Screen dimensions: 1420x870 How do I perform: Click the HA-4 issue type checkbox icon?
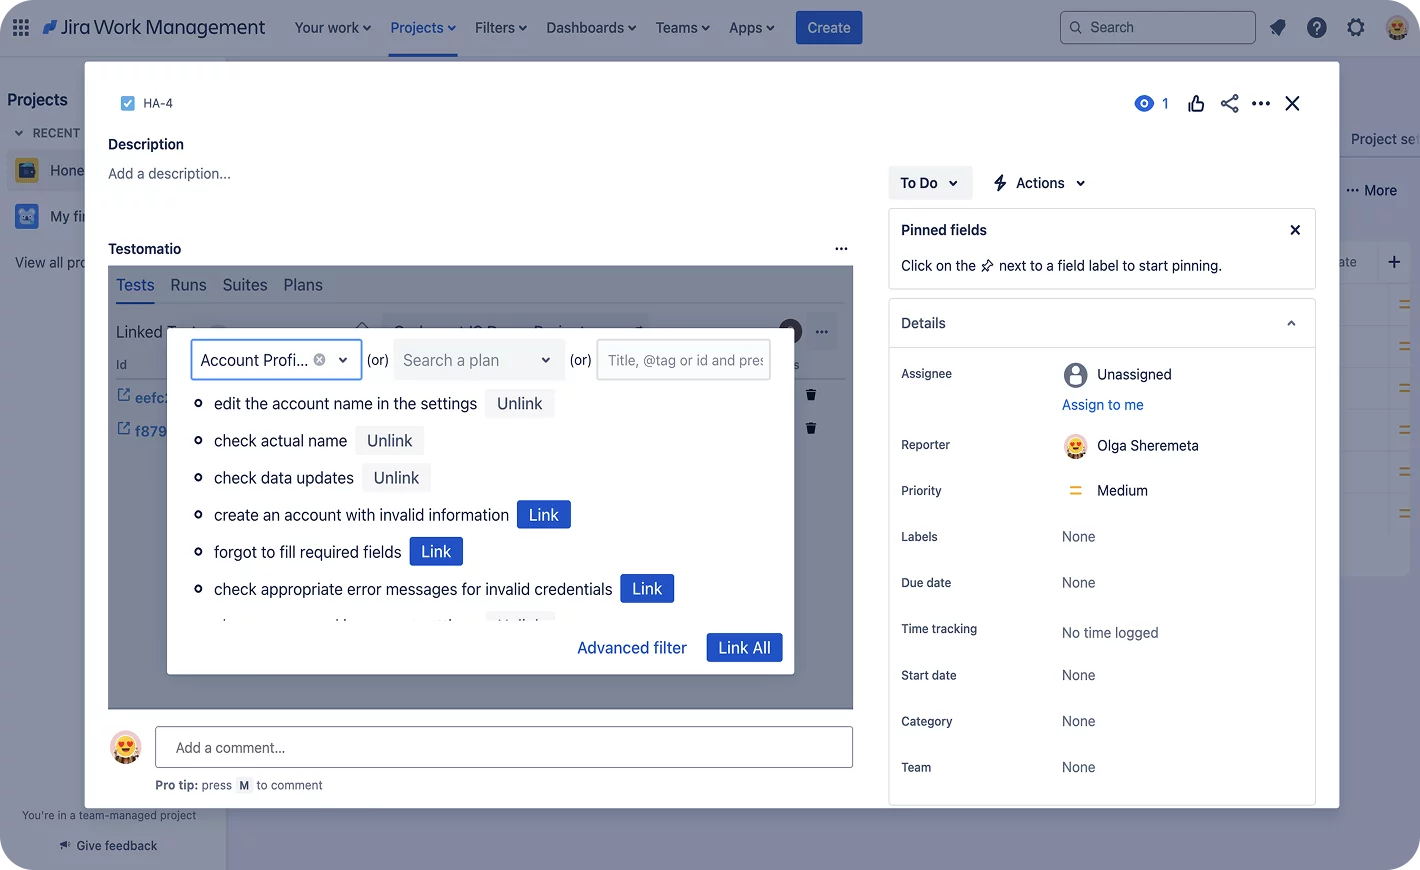click(x=128, y=103)
